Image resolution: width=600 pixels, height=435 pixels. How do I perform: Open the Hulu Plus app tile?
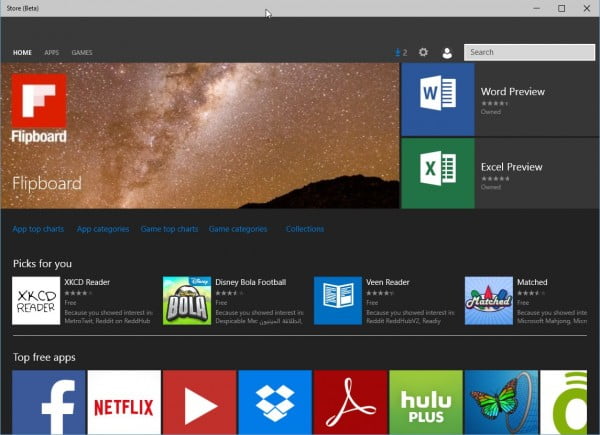click(x=426, y=402)
